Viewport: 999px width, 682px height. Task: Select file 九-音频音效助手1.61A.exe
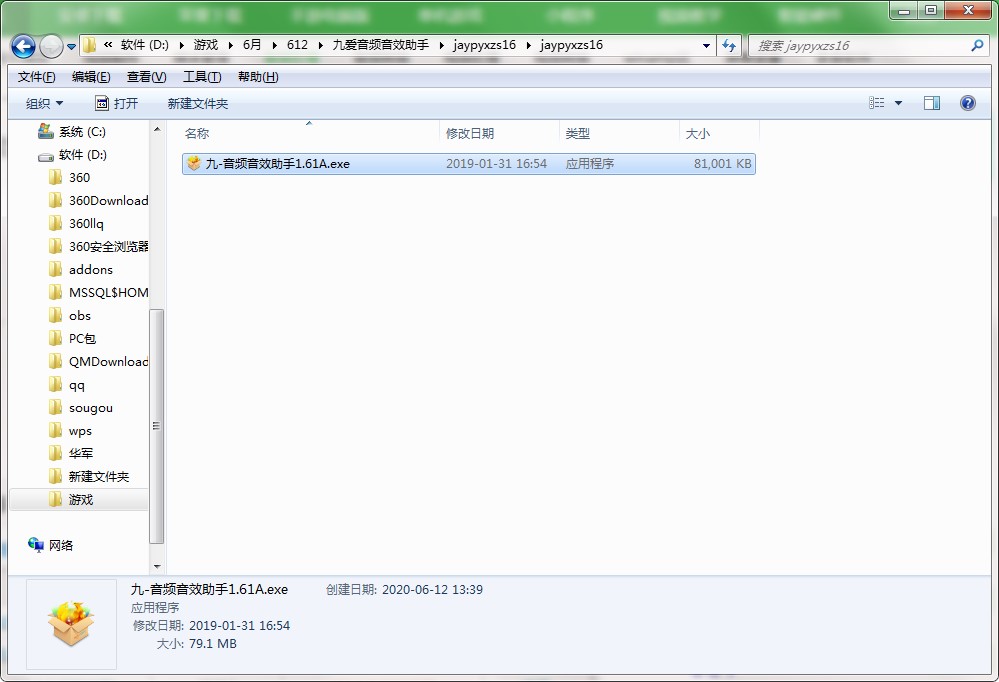pos(468,164)
